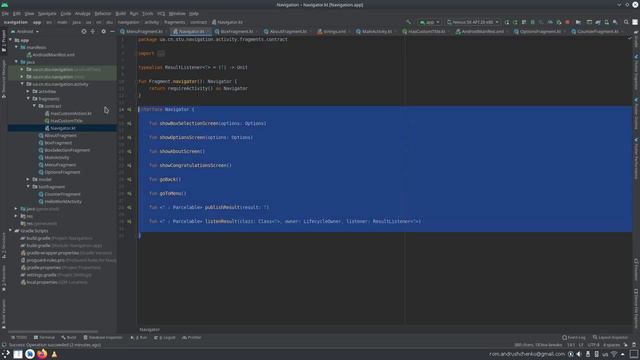Click the Project panel settings gear icon
Viewport: 640px width, 360px height.
coord(103,31)
